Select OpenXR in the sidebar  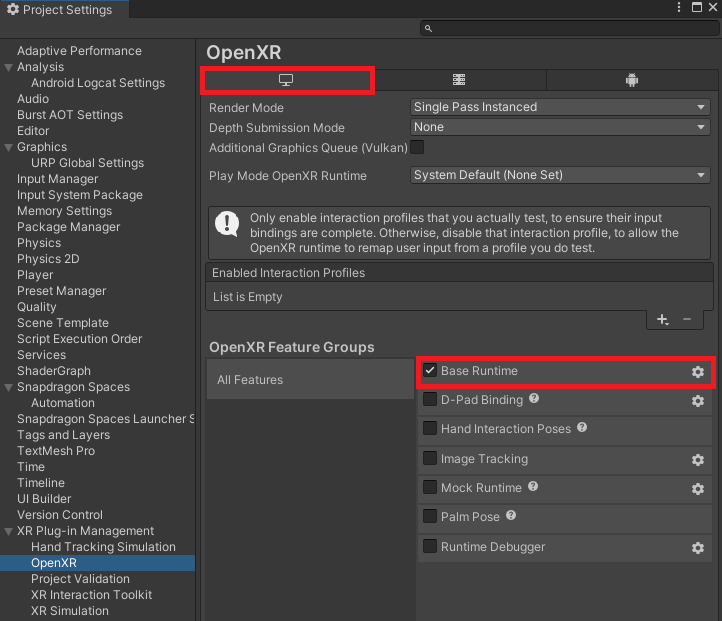[x=97, y=563]
